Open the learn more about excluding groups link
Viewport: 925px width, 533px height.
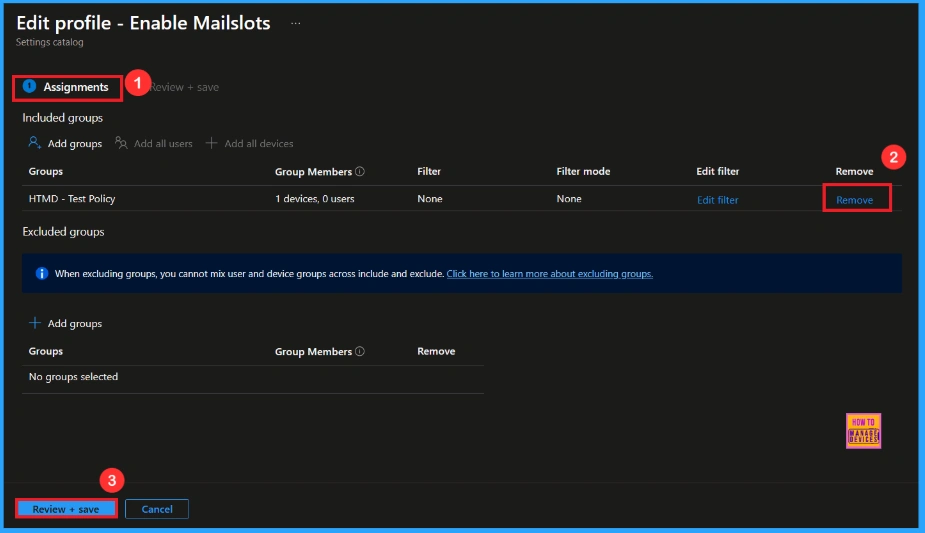(549, 273)
